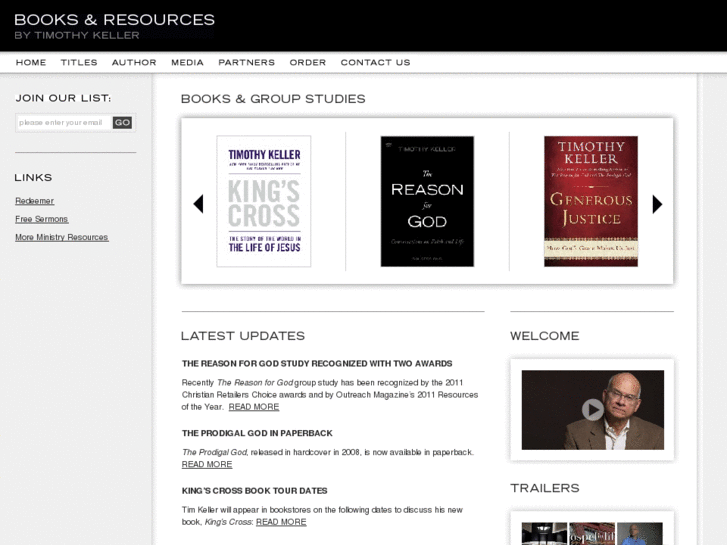The width and height of the screenshot is (727, 545).
Task: Click the GO button for email list
Action: tap(122, 122)
